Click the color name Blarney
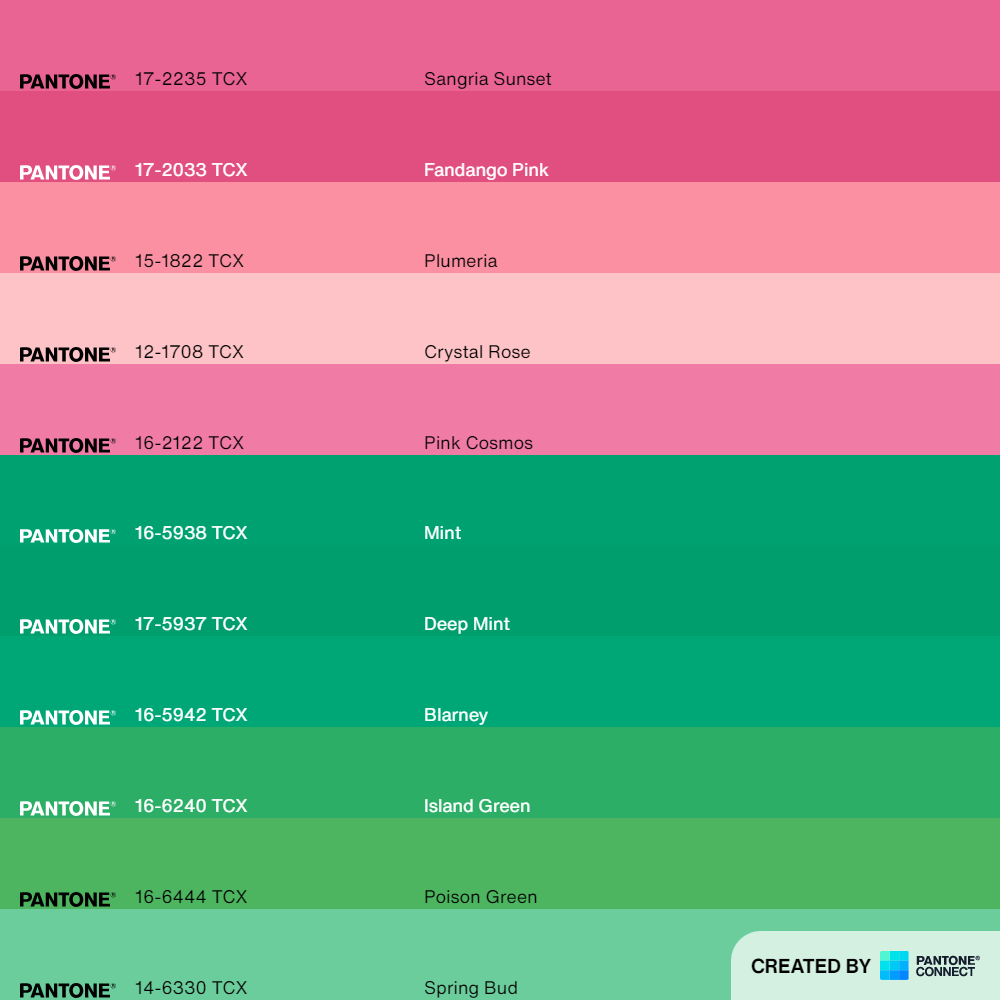Image resolution: width=1000 pixels, height=1000 pixels. (x=456, y=716)
